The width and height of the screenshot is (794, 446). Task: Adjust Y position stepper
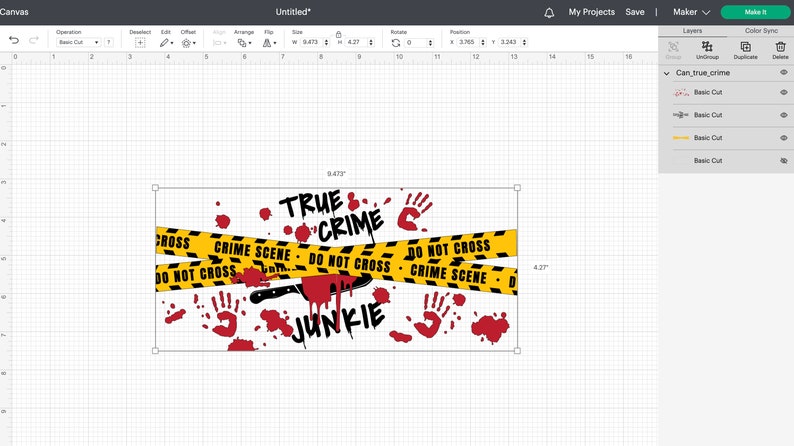click(x=524, y=42)
